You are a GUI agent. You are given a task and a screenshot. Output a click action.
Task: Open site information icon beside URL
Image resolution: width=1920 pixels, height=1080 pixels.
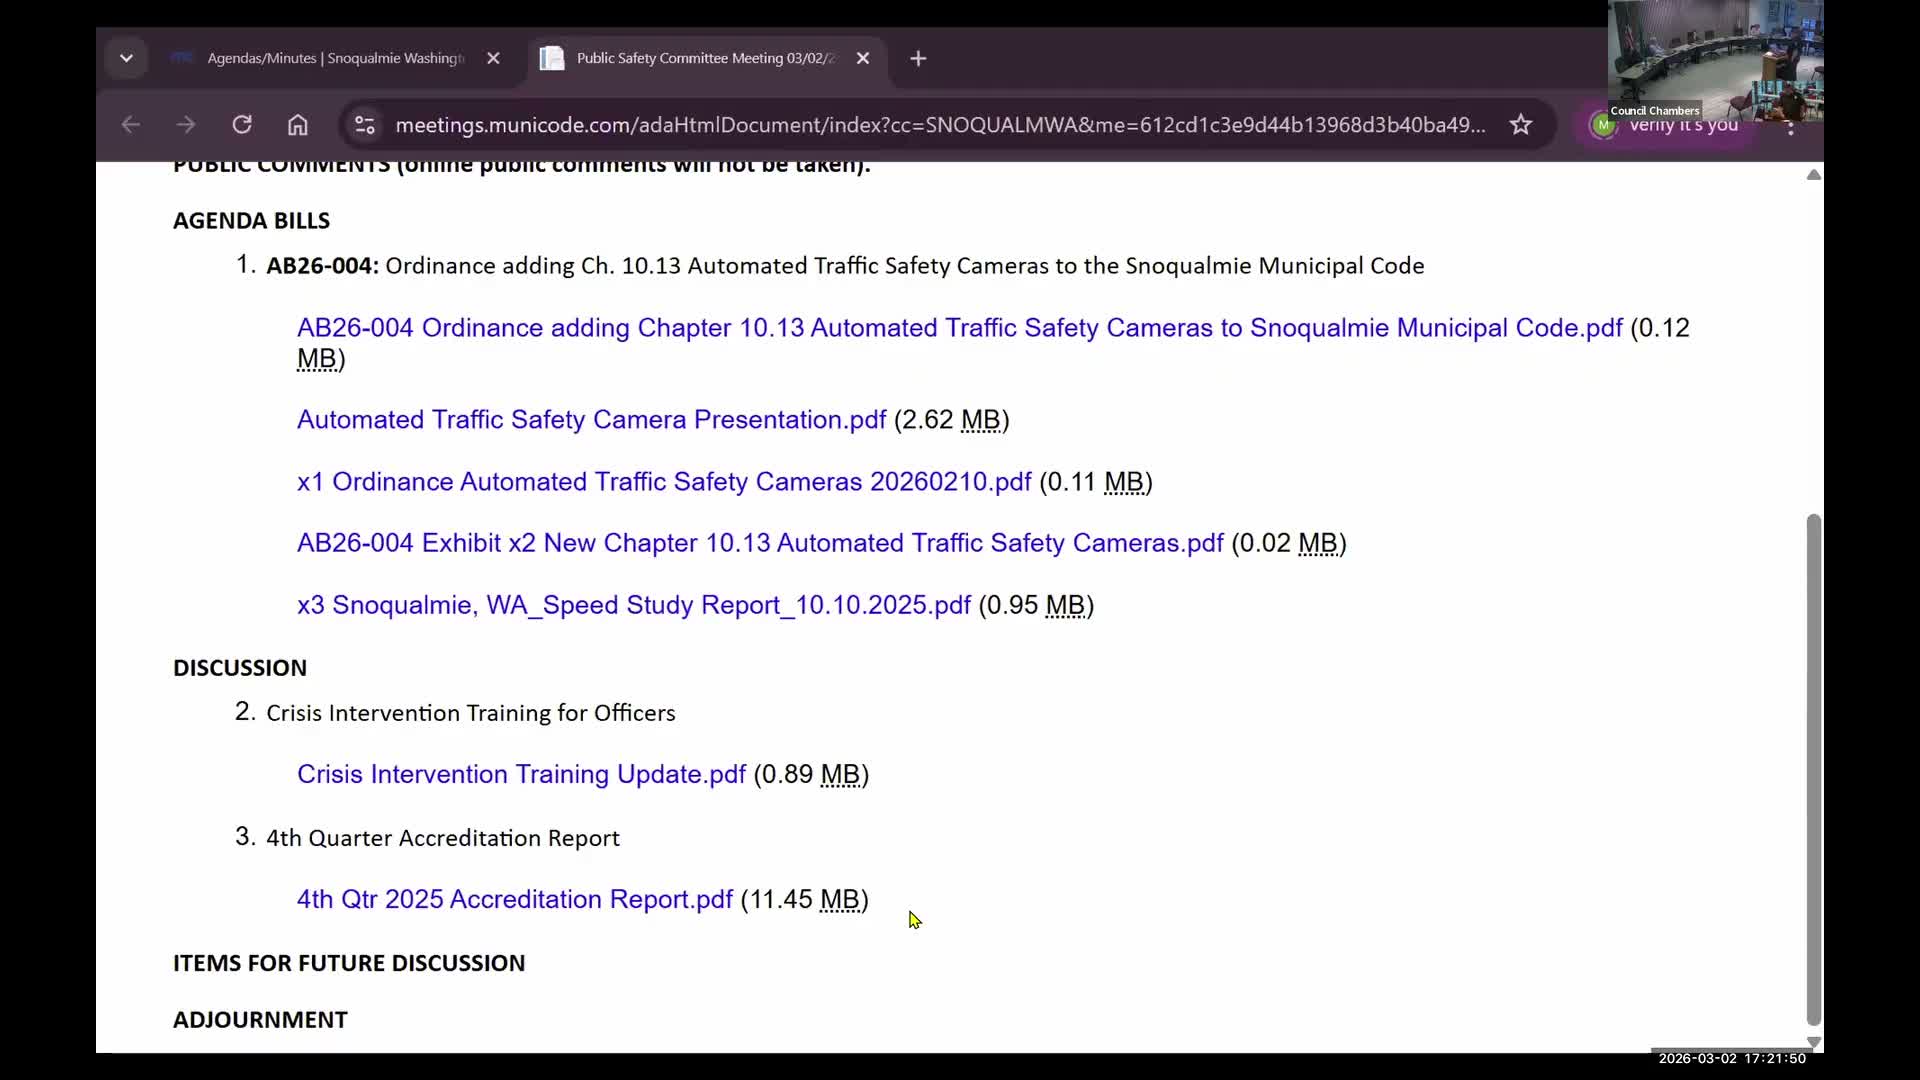pyautogui.click(x=365, y=125)
